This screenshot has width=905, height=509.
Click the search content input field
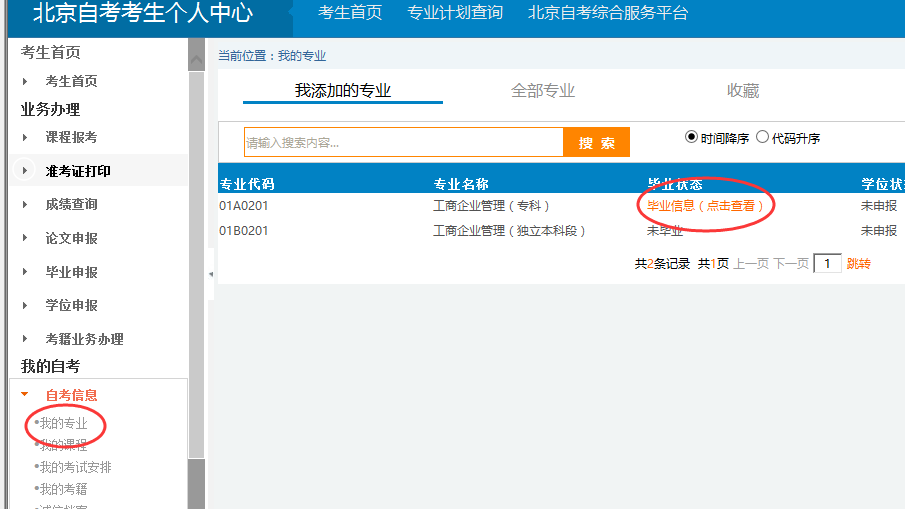[x=403, y=142]
